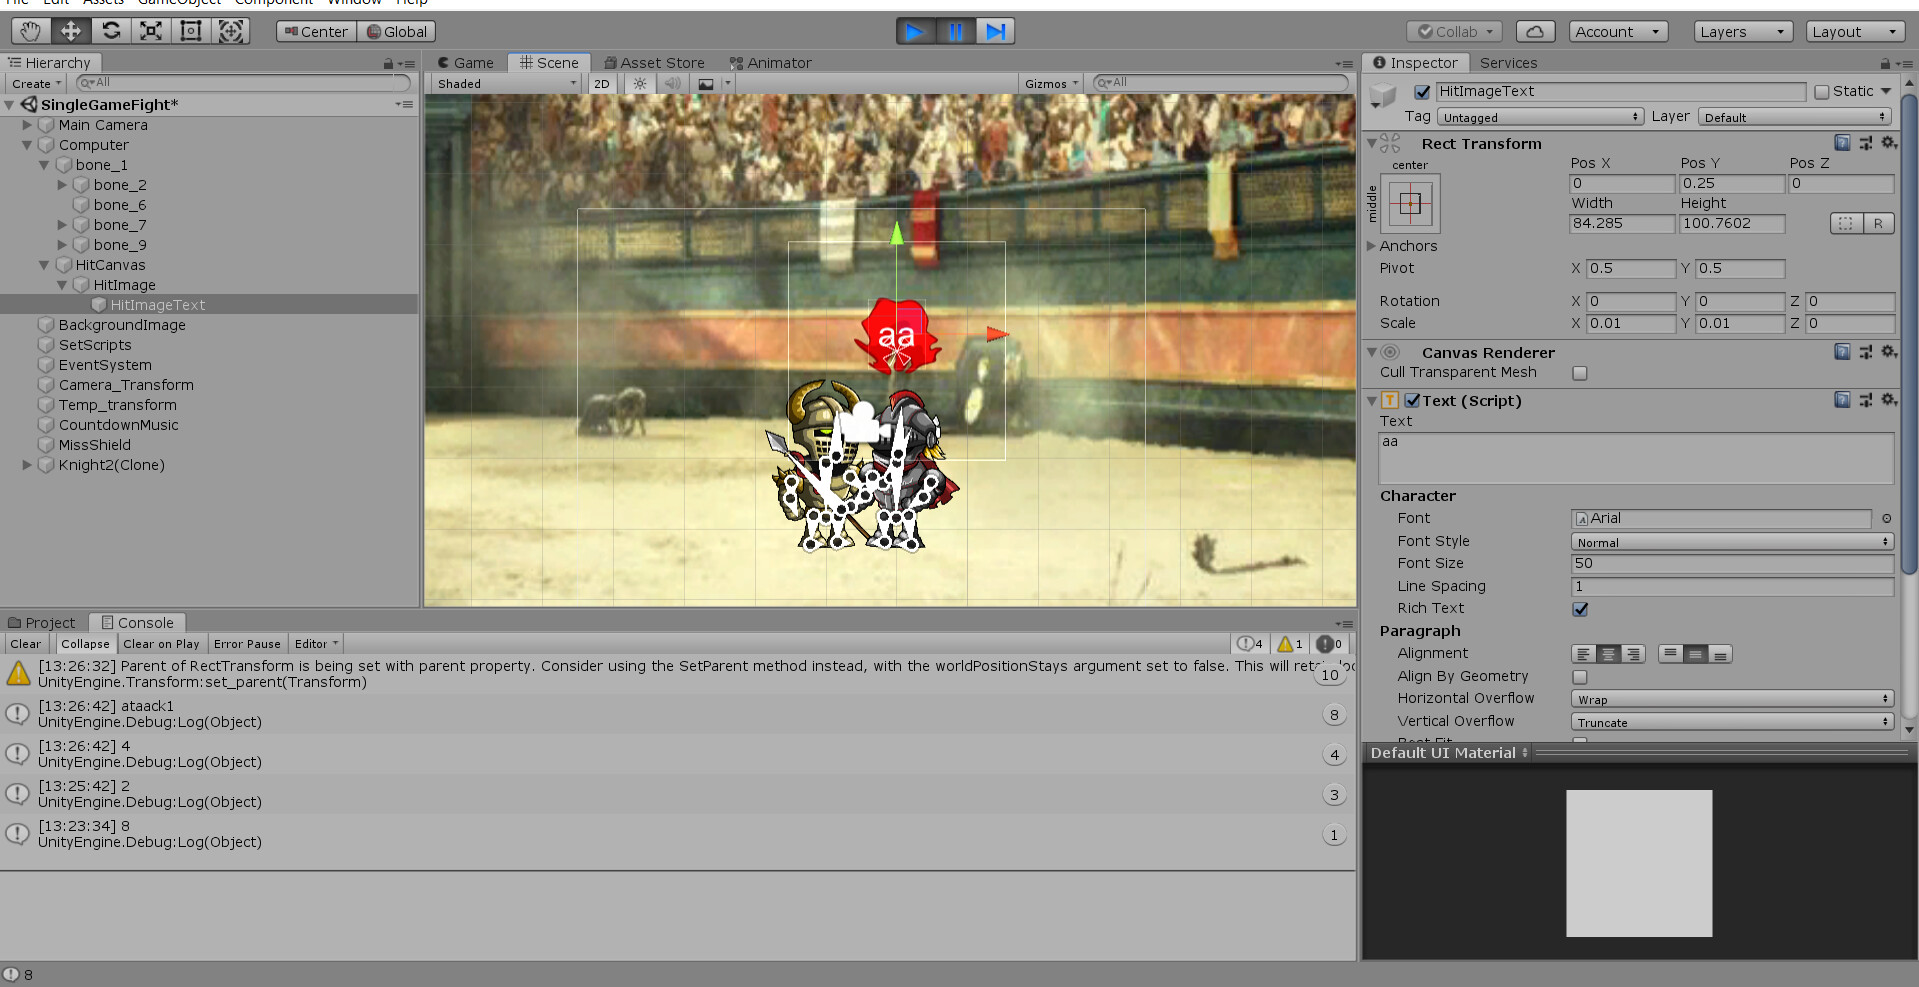Enable the Static checkbox for HitImageText
The width and height of the screenshot is (1919, 987).
click(x=1822, y=91)
